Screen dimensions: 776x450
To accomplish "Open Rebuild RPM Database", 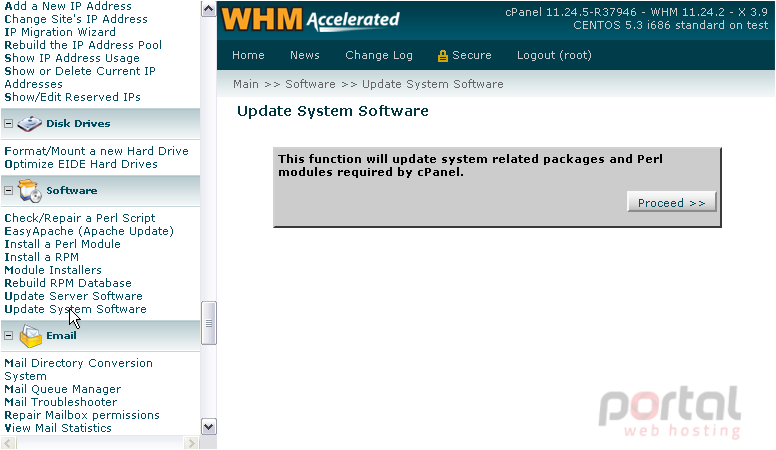I will pyautogui.click(x=68, y=283).
